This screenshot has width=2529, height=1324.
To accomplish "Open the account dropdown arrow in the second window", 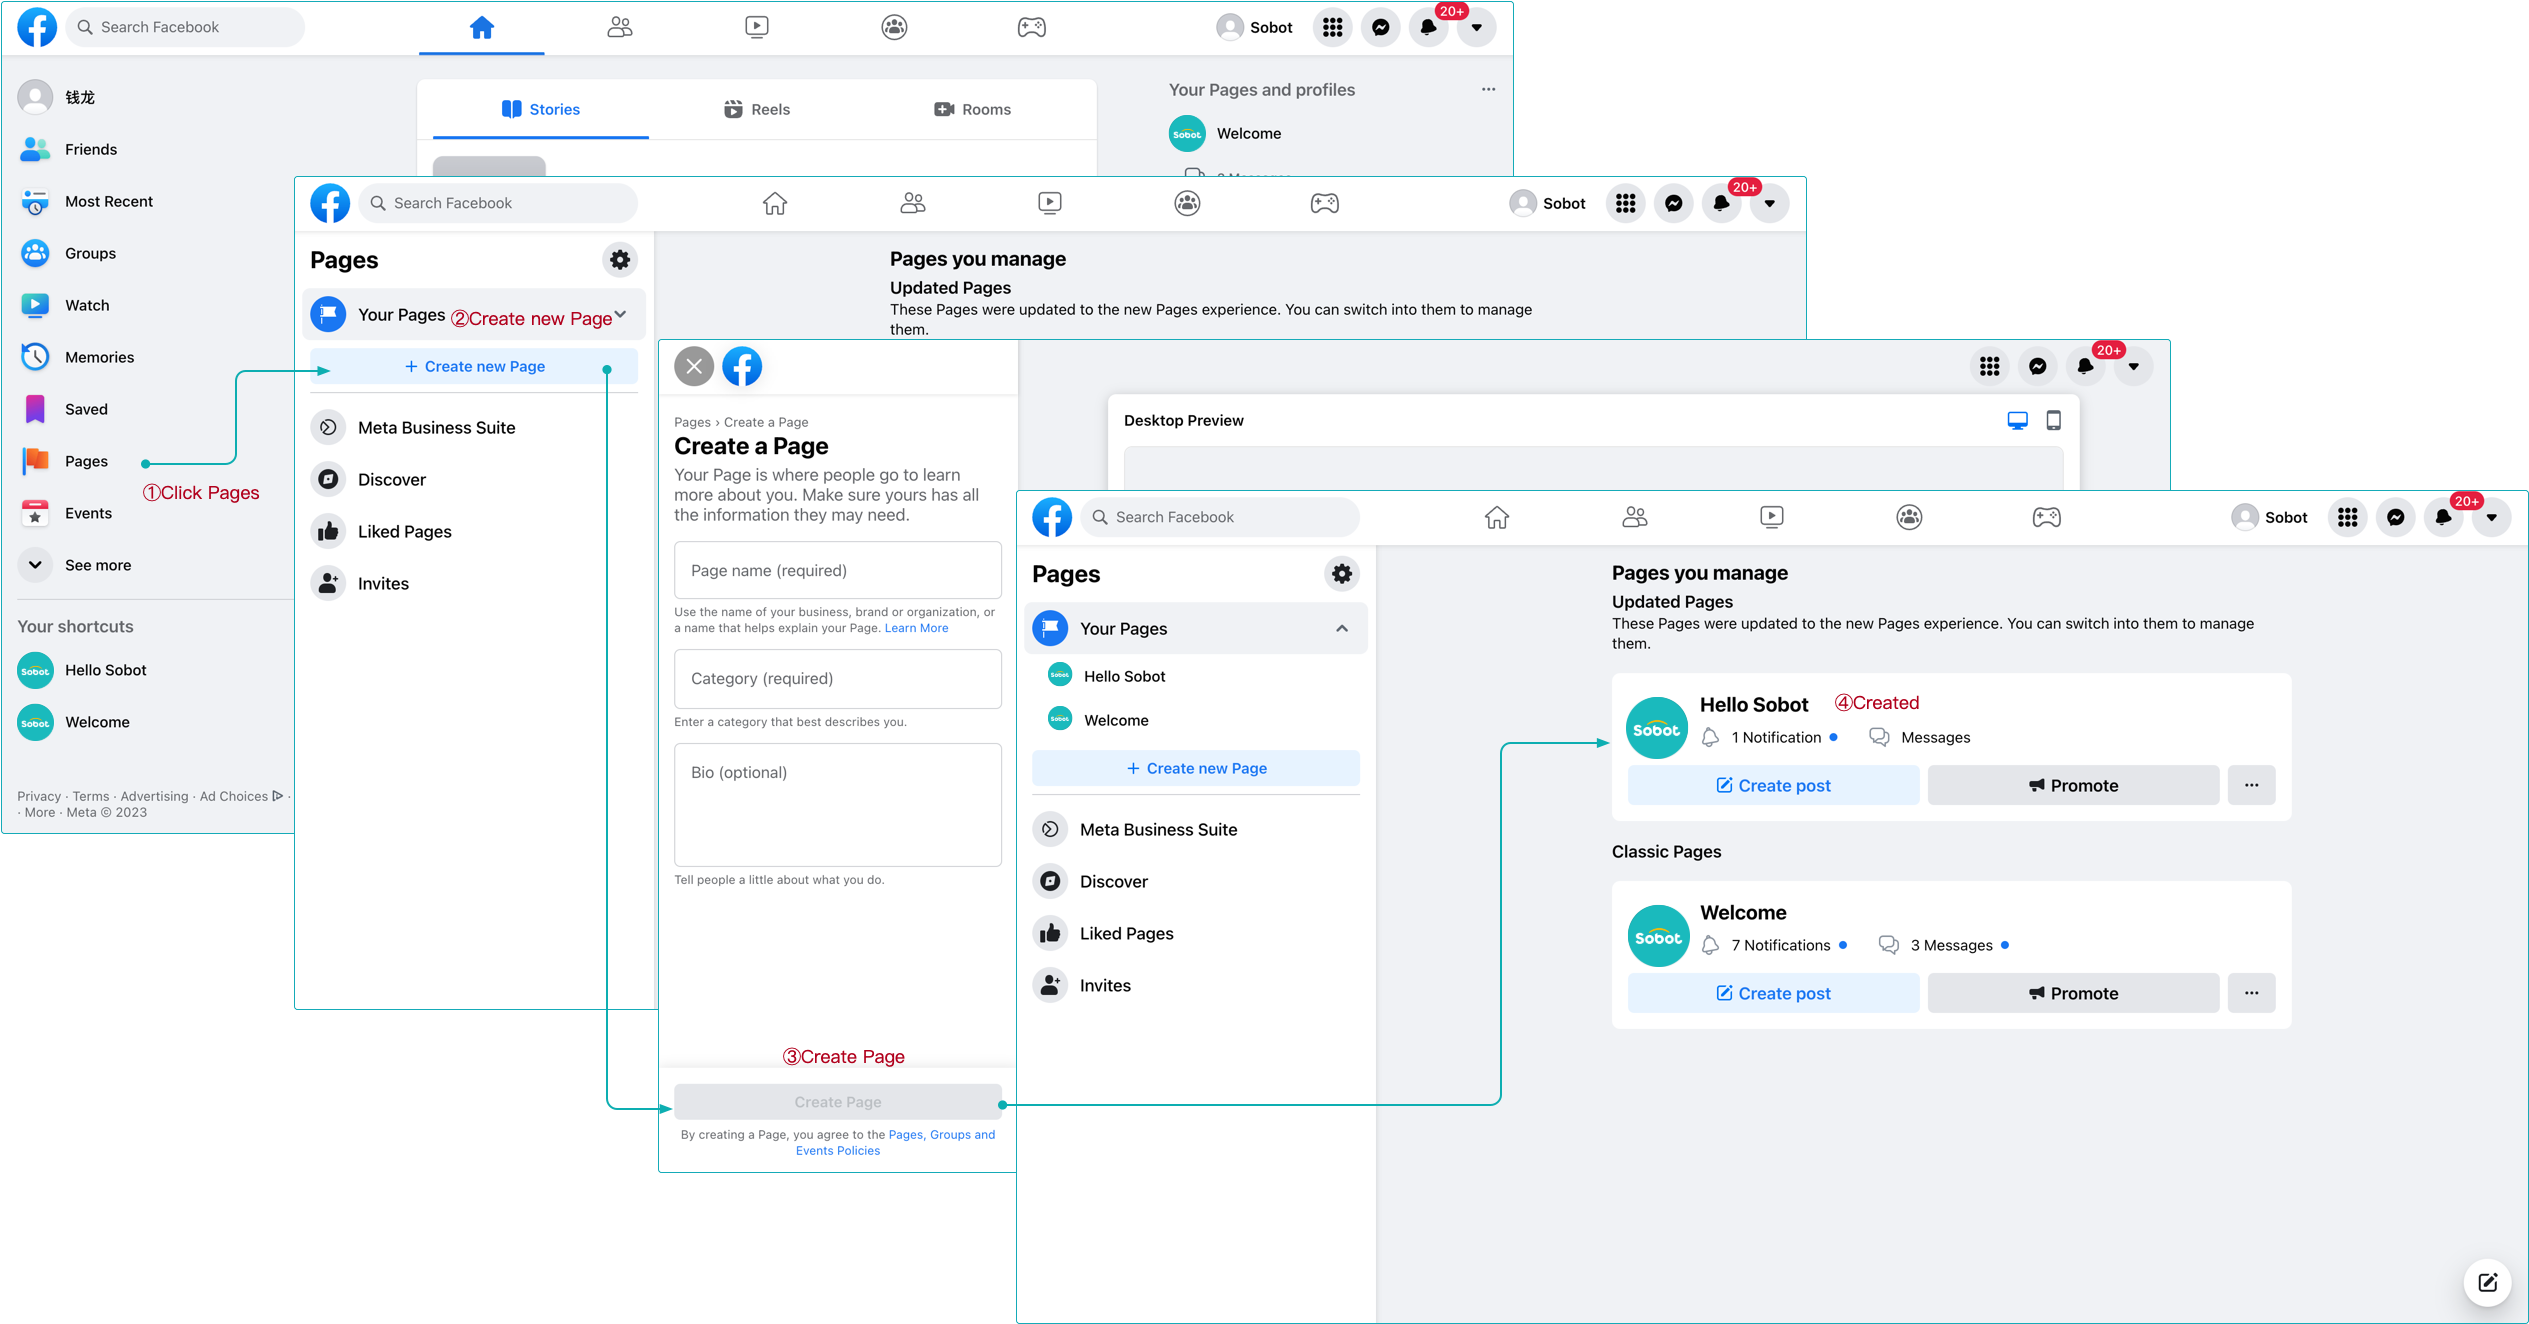I will point(1769,203).
